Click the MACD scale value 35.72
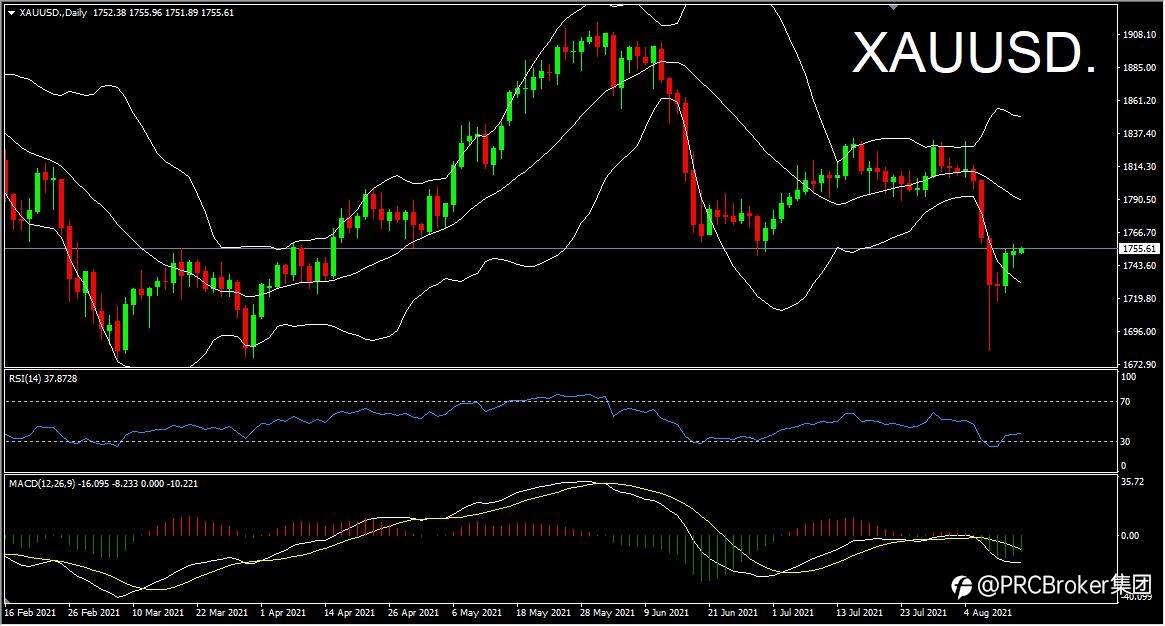Viewport: 1165px width, 626px height. tap(1132, 482)
